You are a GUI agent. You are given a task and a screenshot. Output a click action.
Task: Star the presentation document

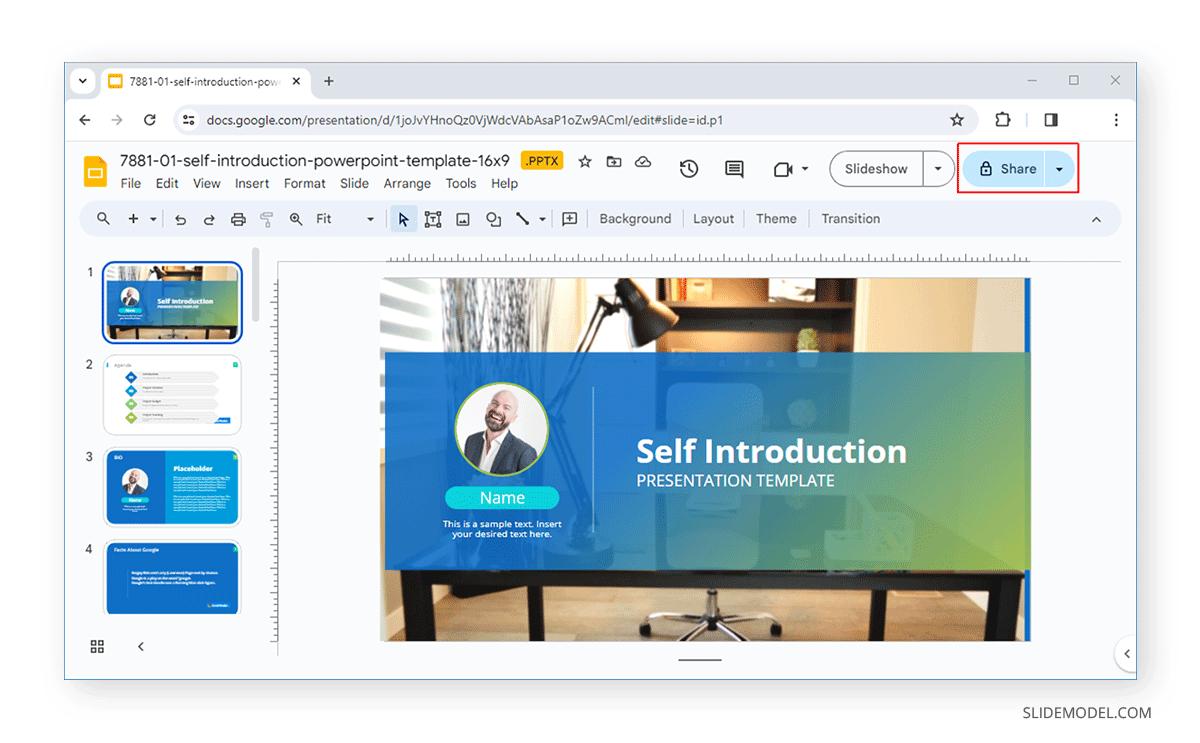point(585,161)
